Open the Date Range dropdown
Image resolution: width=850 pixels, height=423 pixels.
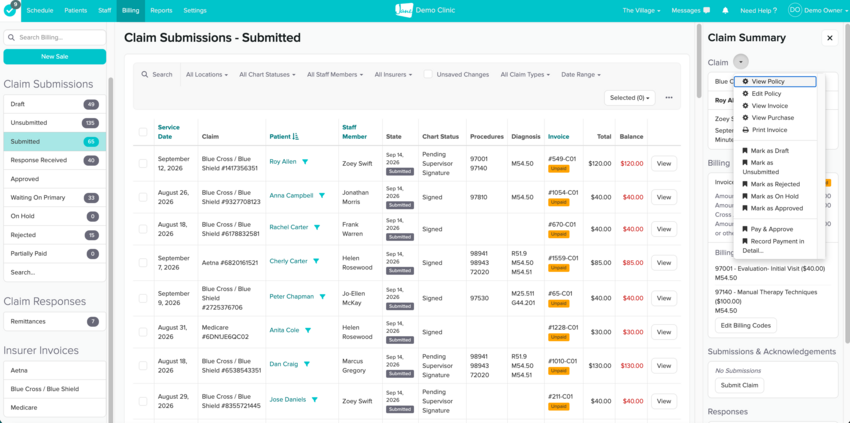click(581, 74)
